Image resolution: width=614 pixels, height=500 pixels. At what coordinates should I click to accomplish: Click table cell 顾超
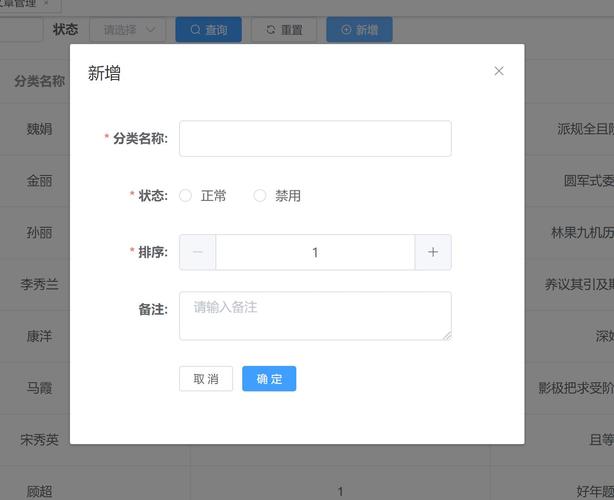coord(39,491)
